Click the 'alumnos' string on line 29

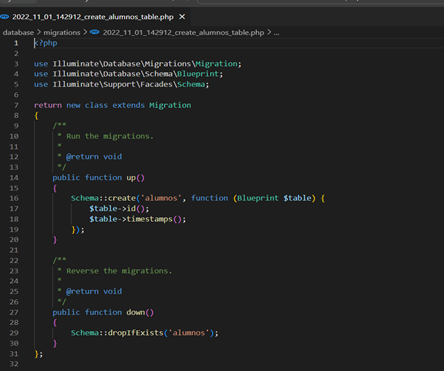pos(189,333)
